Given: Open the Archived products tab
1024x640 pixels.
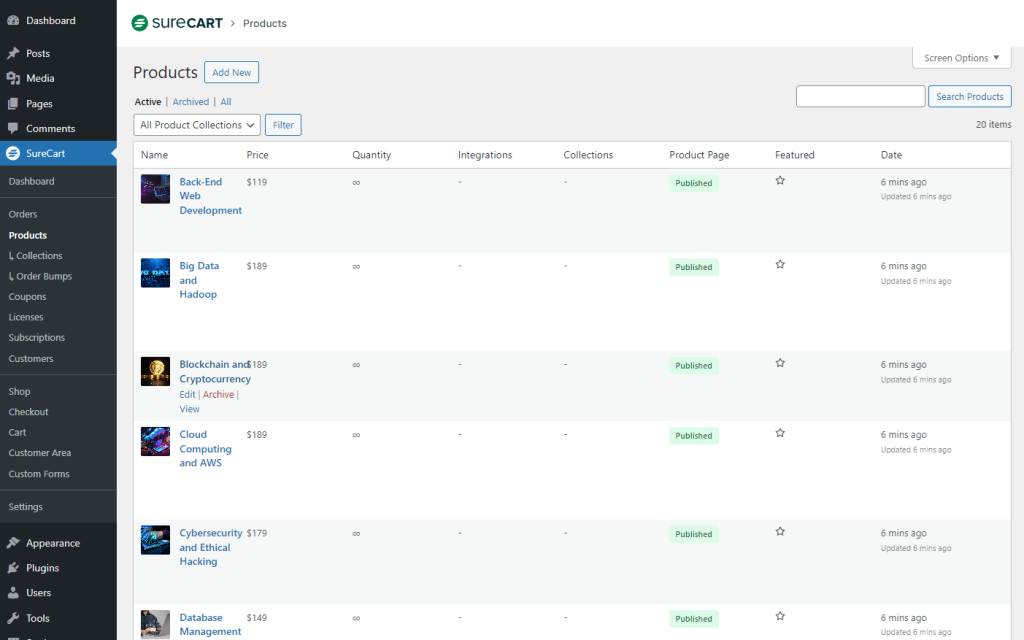Looking at the screenshot, I should [x=190, y=102].
